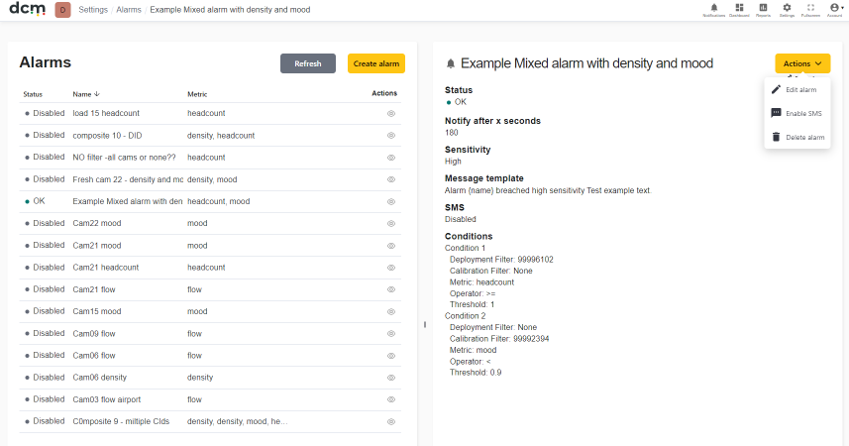Select Enable SMS from Actions menu
The height and width of the screenshot is (446, 849).
point(798,114)
